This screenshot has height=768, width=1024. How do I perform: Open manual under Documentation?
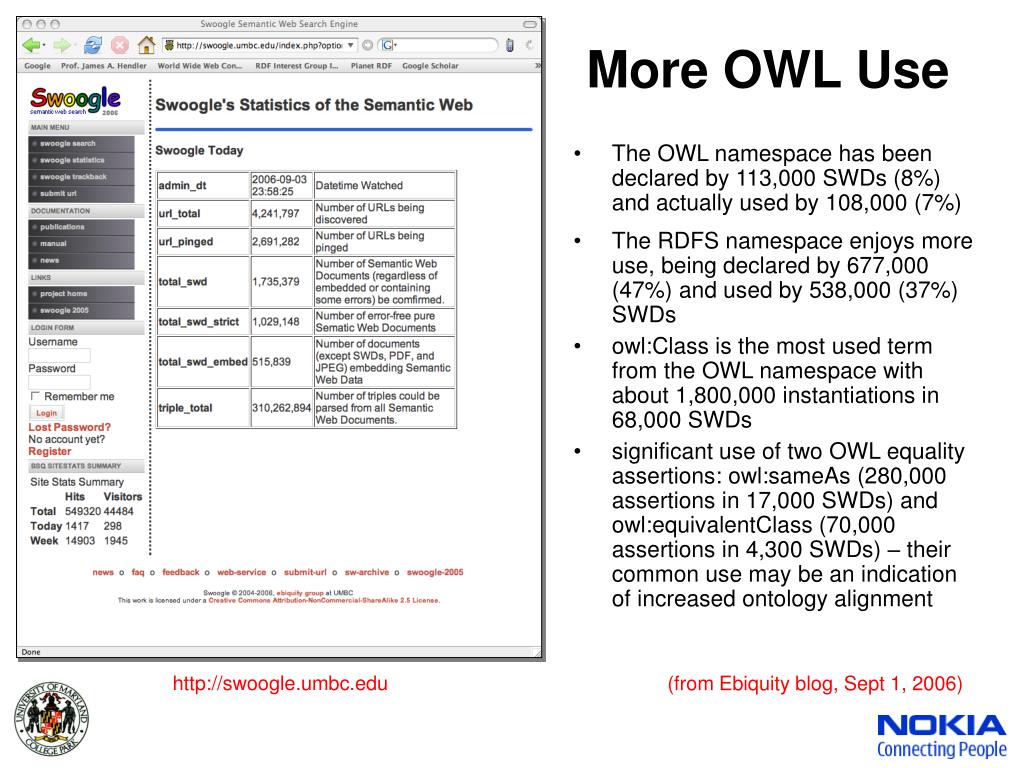tap(82, 244)
